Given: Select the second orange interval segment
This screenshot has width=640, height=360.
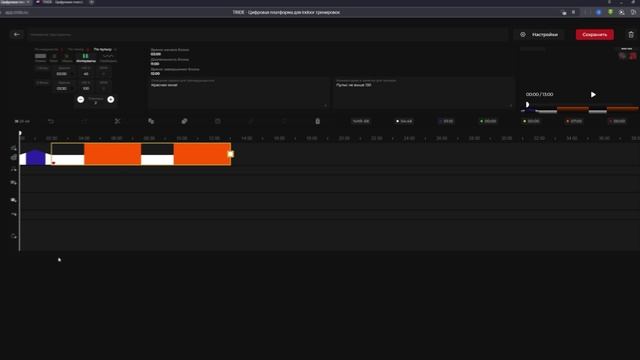Looking at the screenshot, I should point(202,154).
